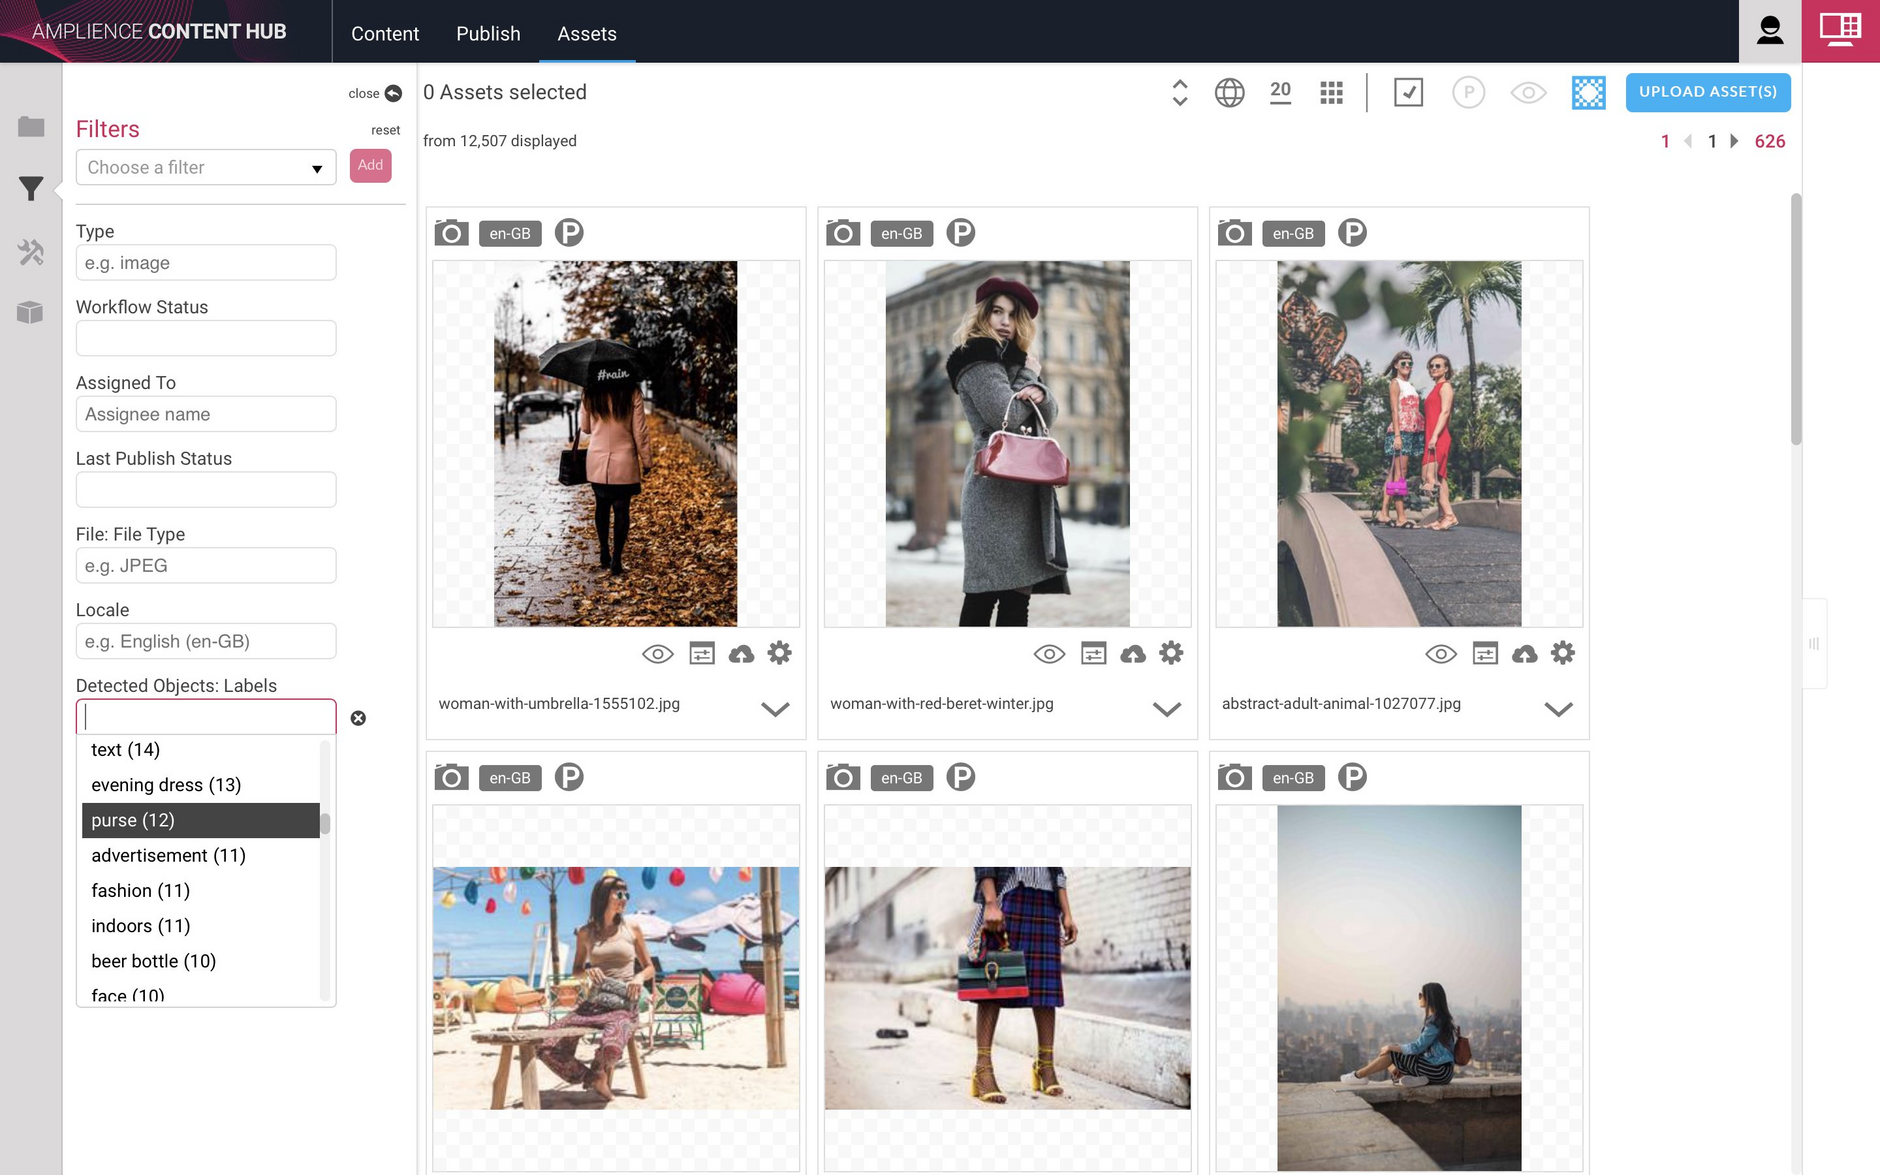The width and height of the screenshot is (1880, 1175).
Task: Open the sort order up/down arrows
Action: click(1180, 93)
